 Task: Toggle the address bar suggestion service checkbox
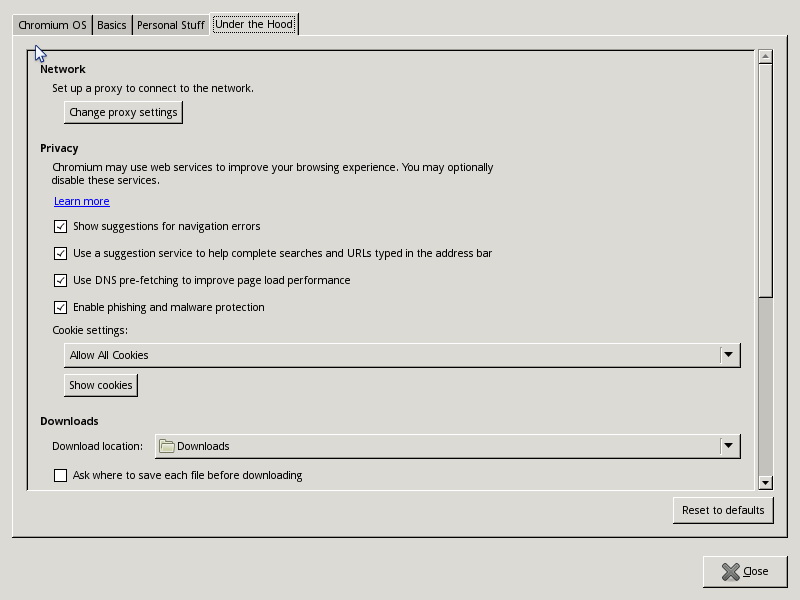(61, 254)
